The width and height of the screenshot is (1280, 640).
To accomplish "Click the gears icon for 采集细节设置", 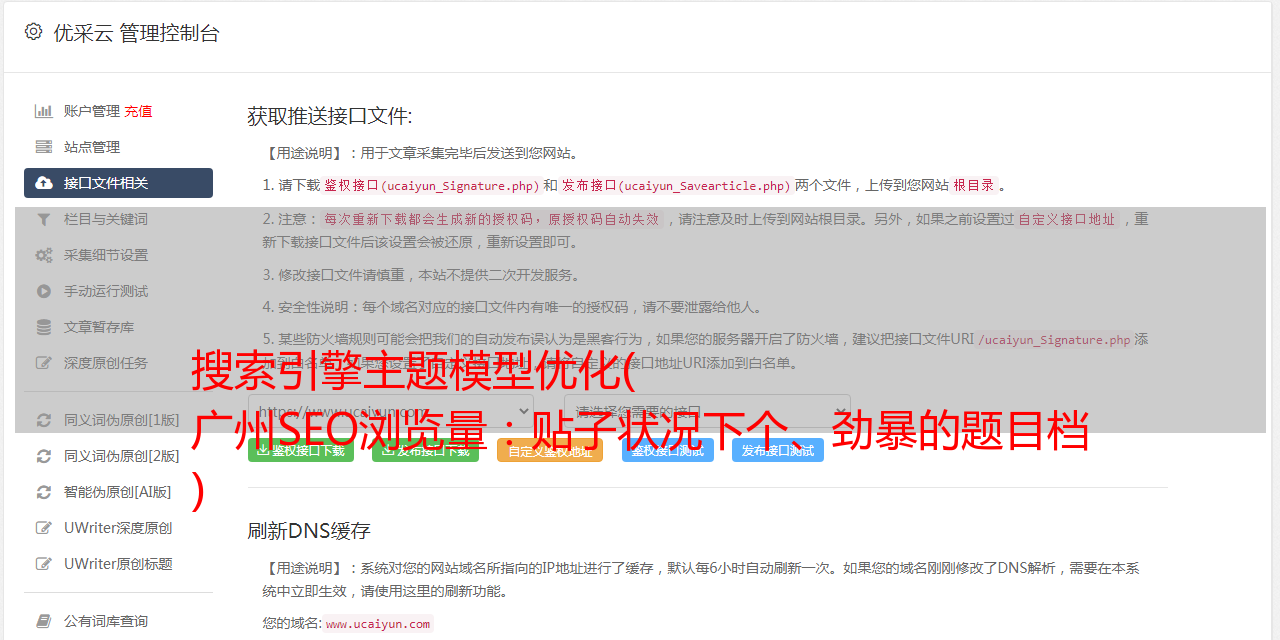I will pyautogui.click(x=44, y=255).
